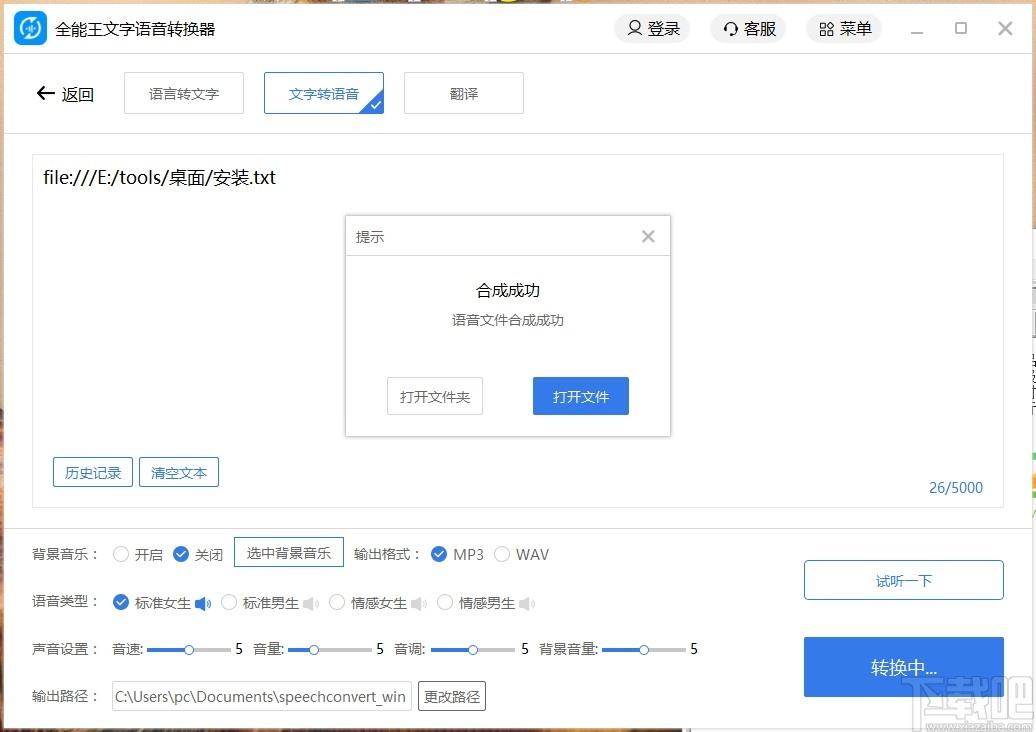Choose WAV output format

tap(502, 554)
